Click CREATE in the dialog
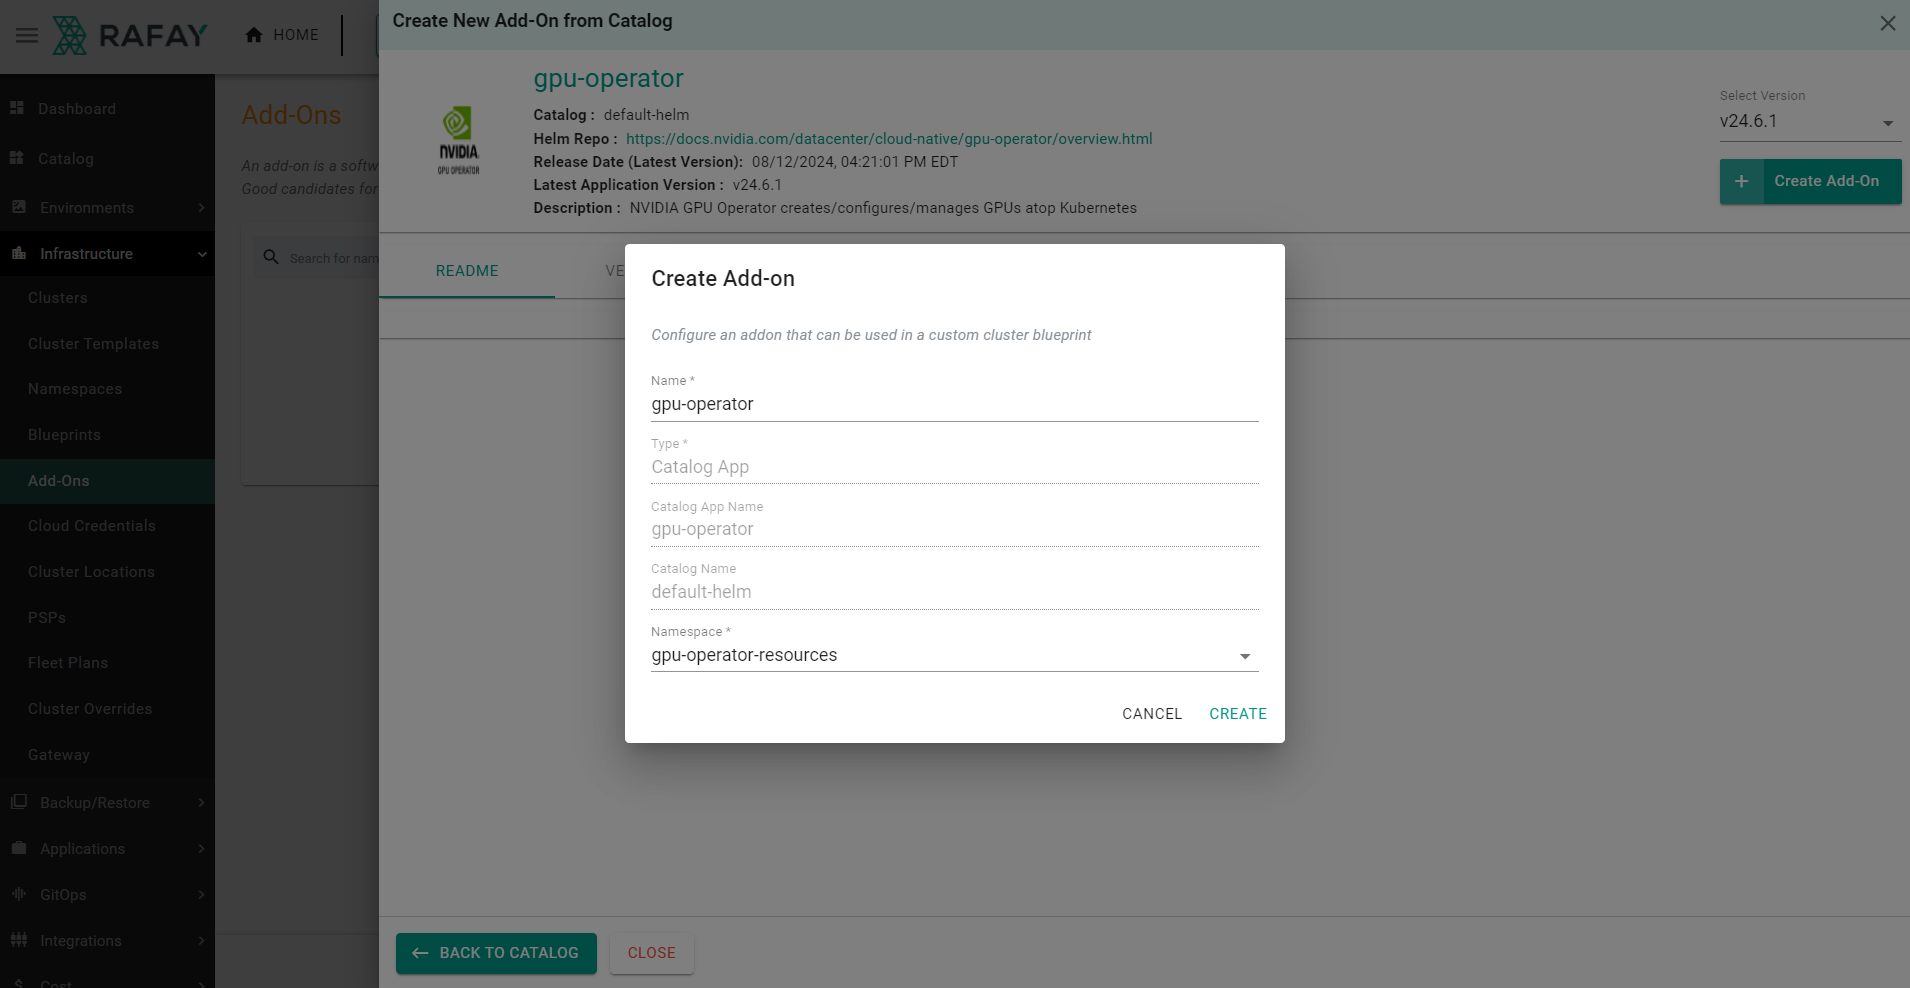1910x988 pixels. point(1238,714)
